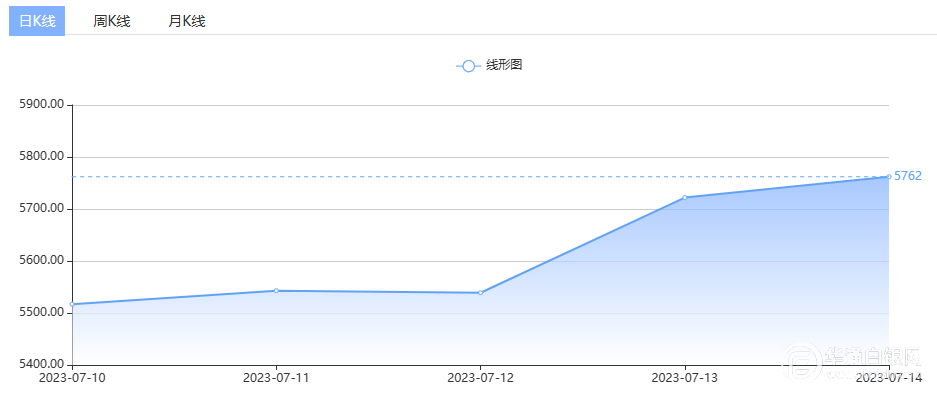Click the 2023-07-12 axis label

480,377
